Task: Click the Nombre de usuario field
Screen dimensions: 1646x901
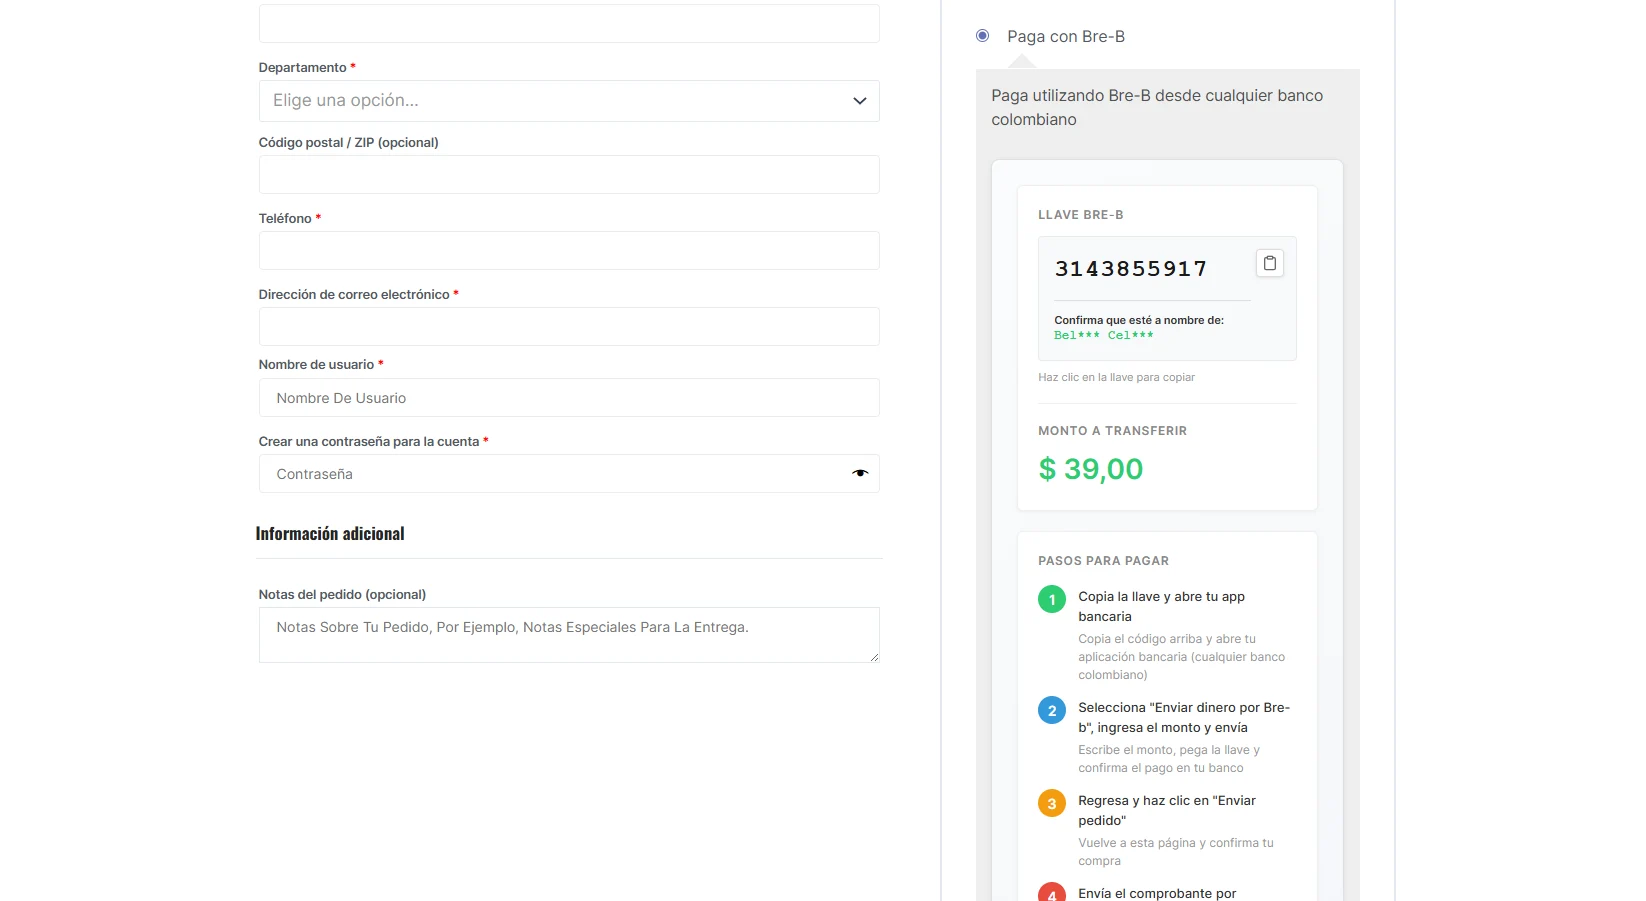Action: click(x=568, y=398)
